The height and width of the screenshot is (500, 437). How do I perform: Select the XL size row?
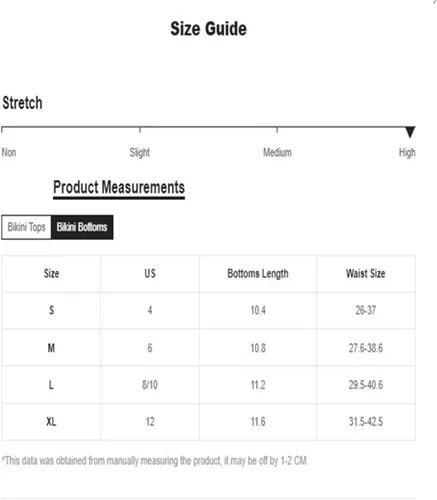click(x=209, y=422)
